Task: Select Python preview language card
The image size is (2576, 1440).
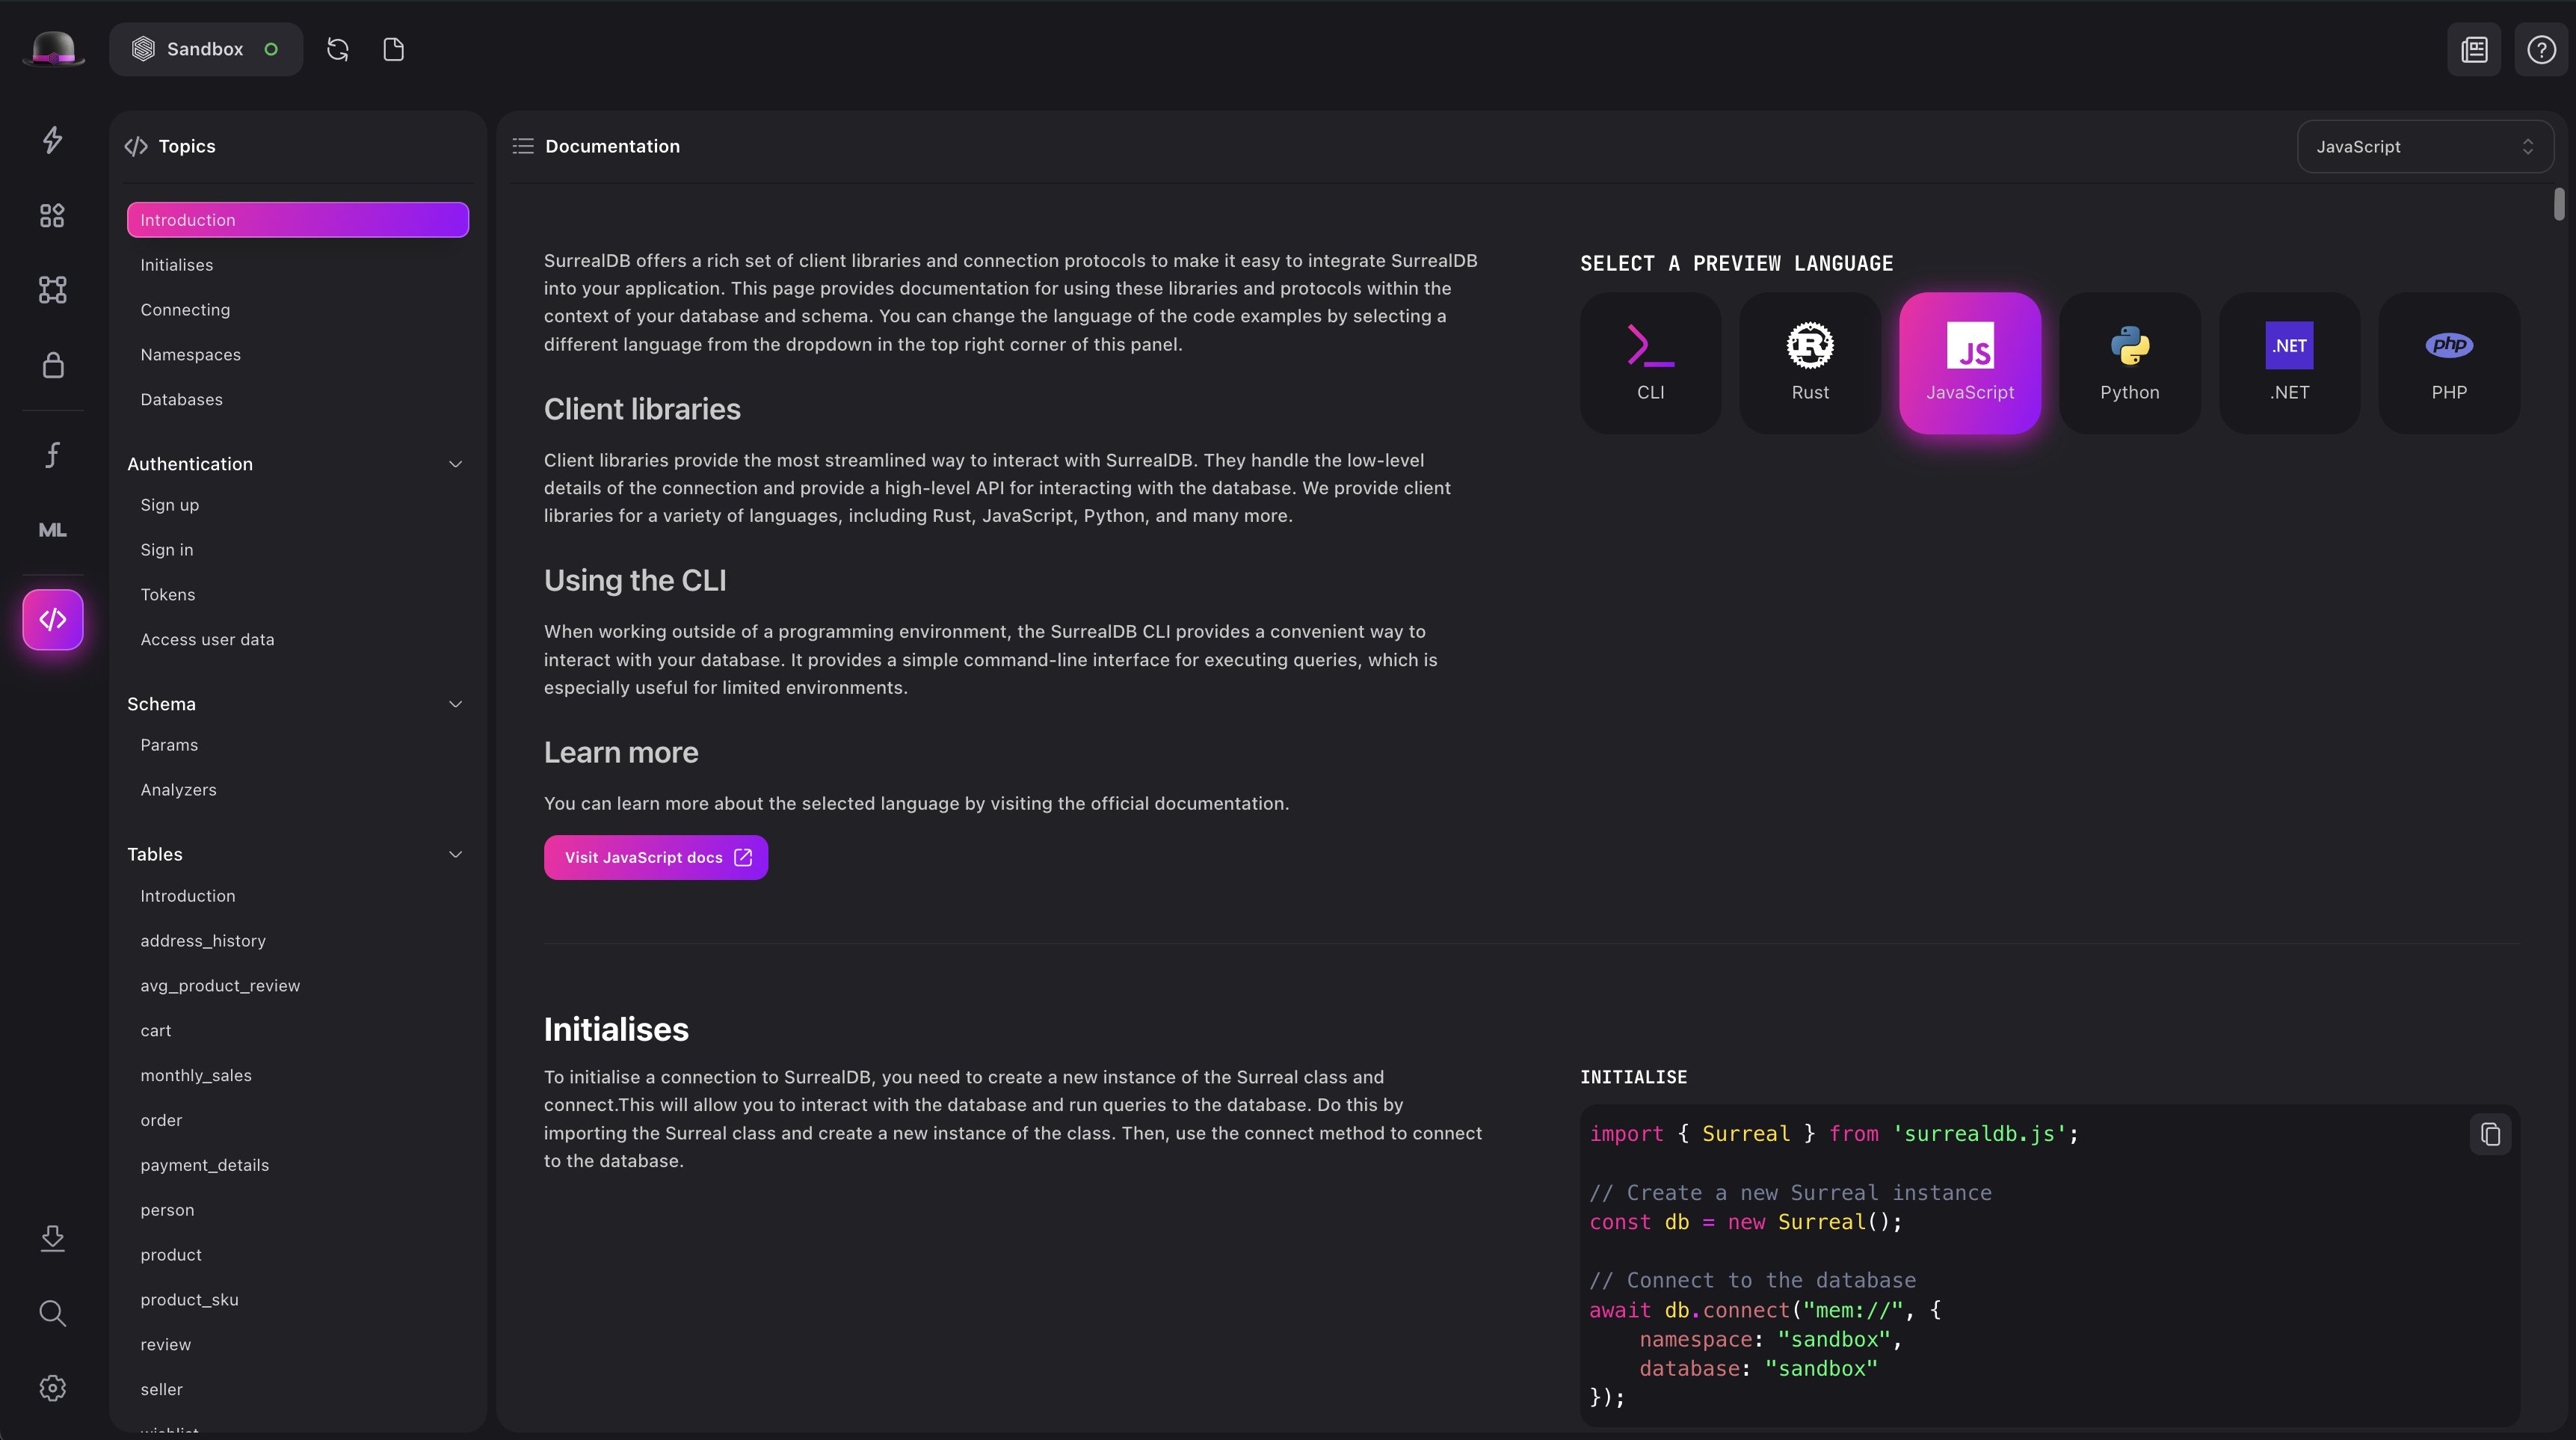Action: pos(2130,363)
